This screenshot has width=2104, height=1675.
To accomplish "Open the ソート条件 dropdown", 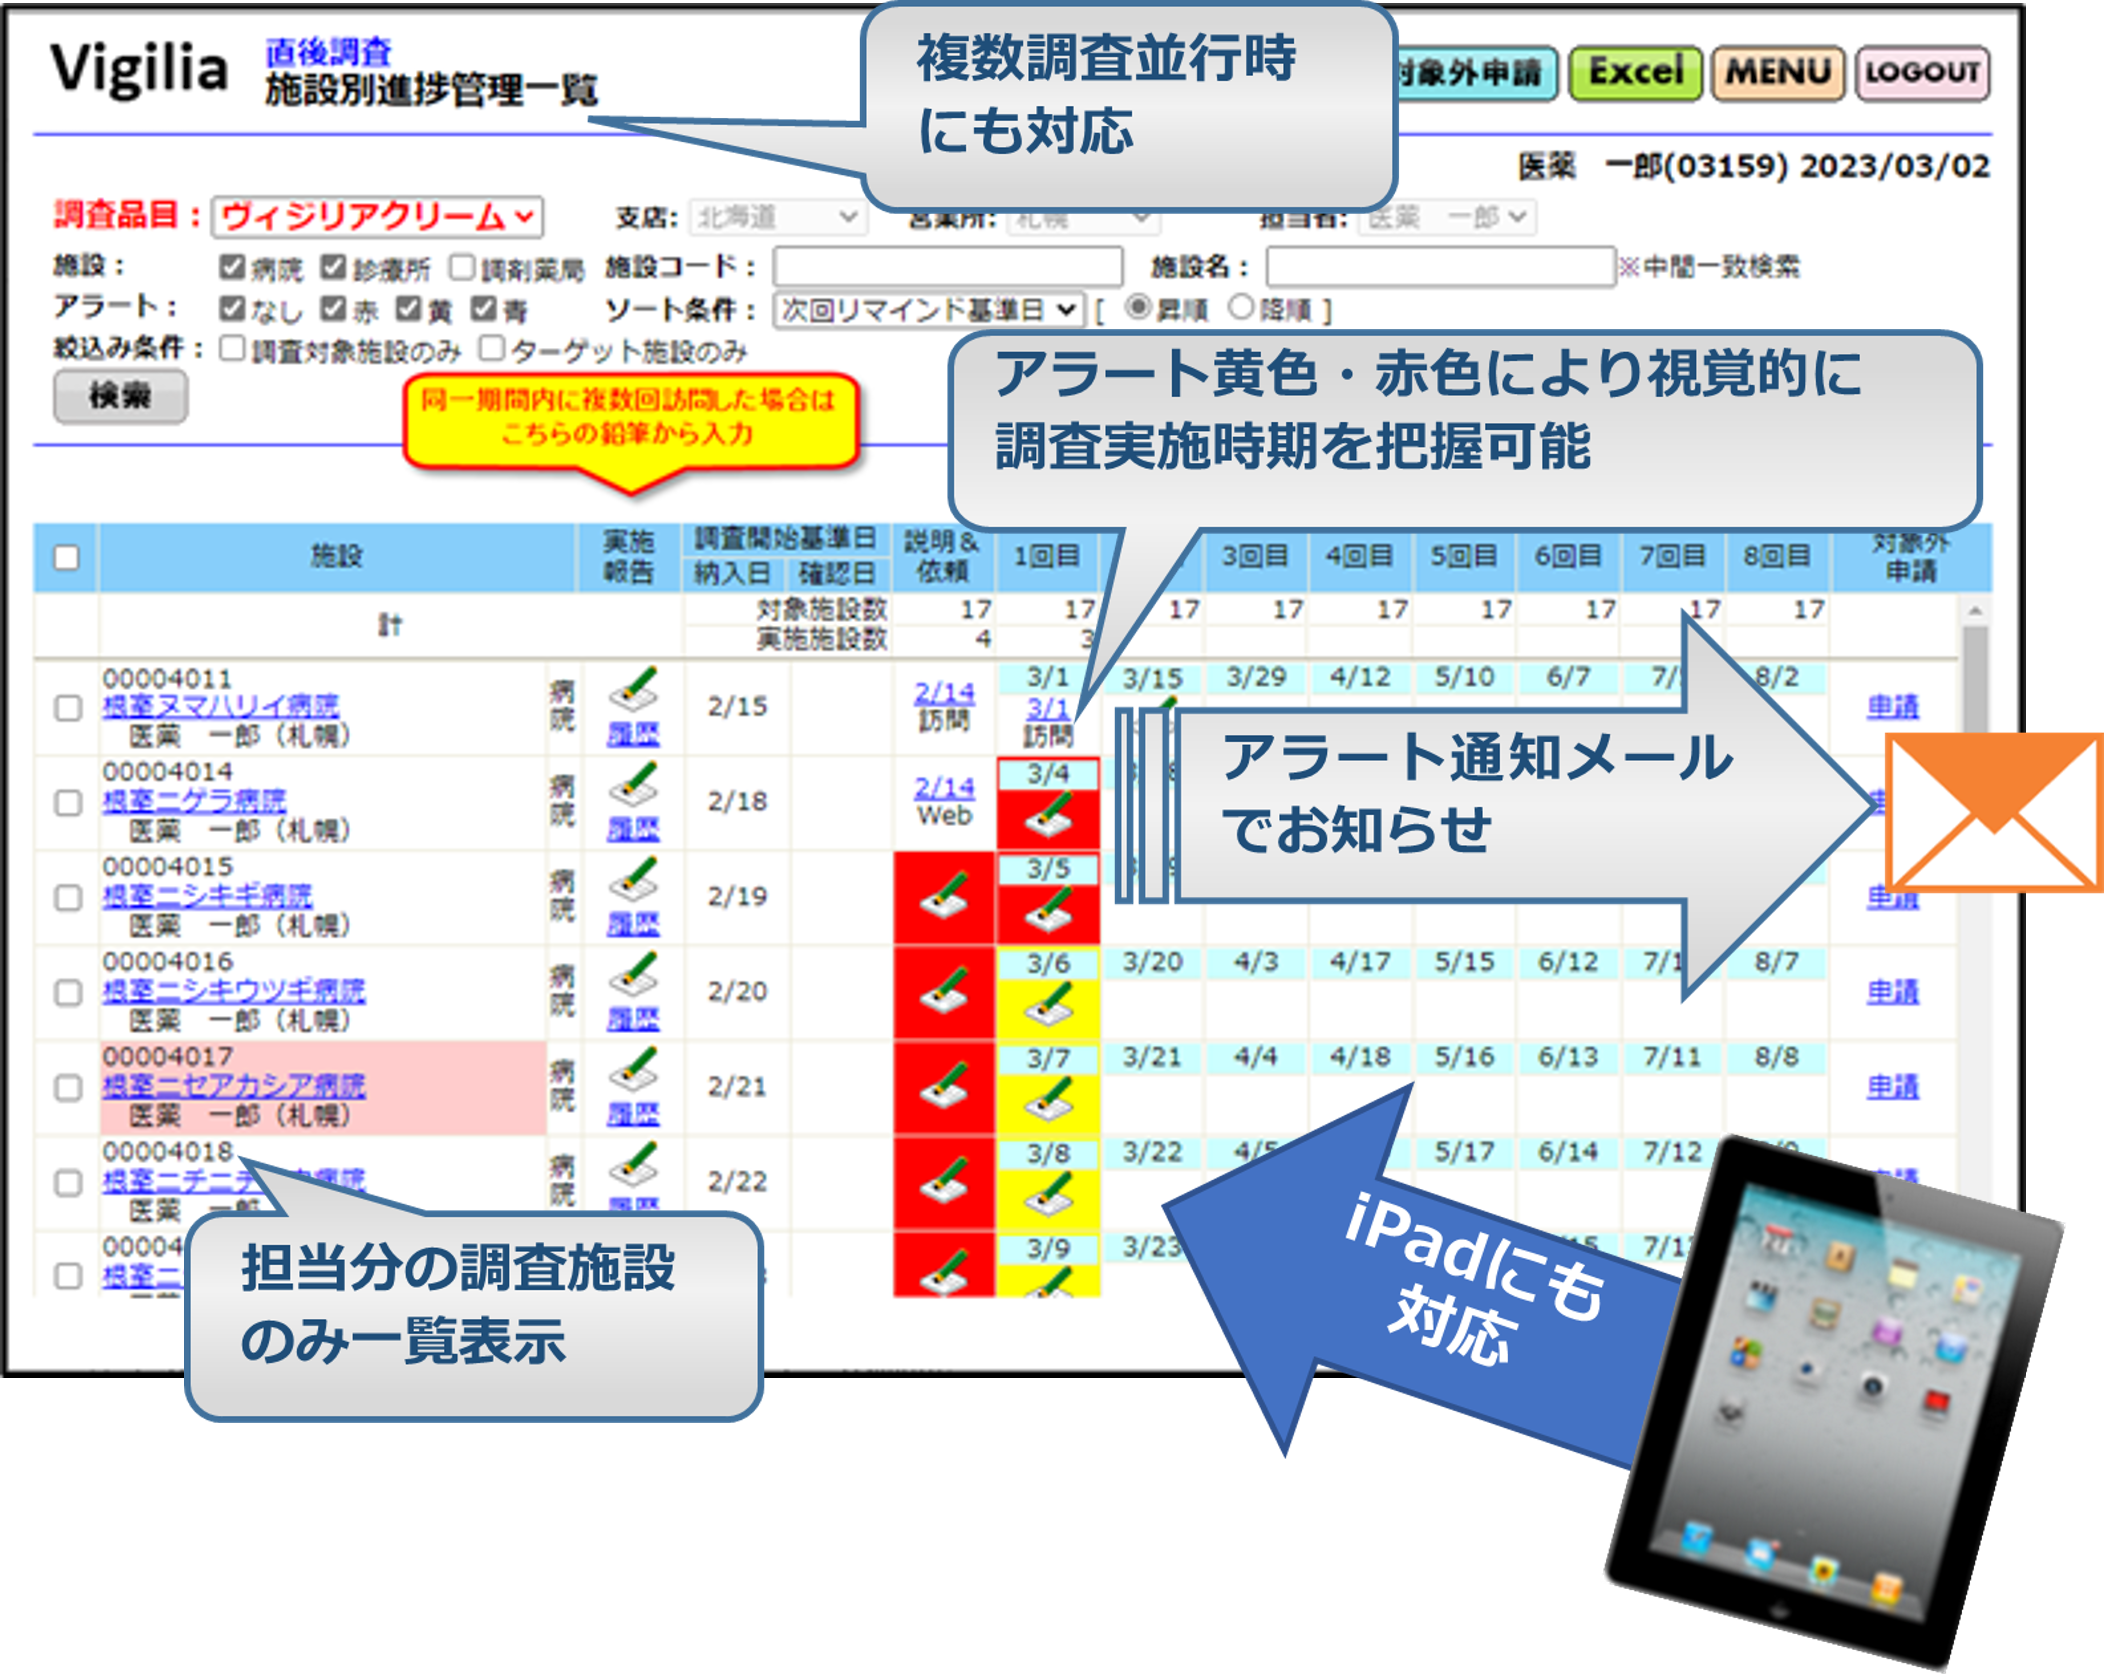I will point(925,310).
